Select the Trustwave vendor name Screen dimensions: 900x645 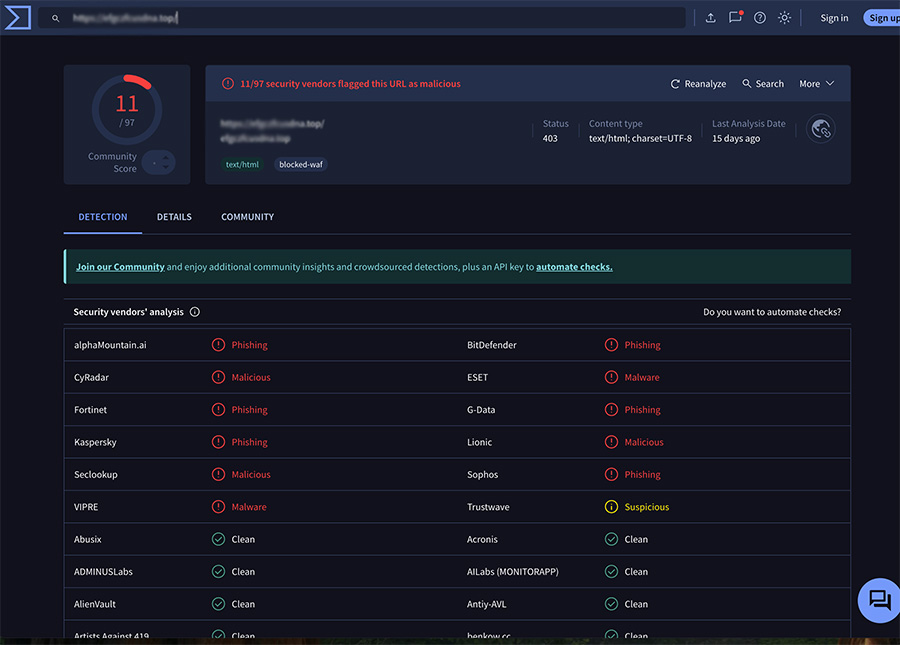[x=488, y=507]
